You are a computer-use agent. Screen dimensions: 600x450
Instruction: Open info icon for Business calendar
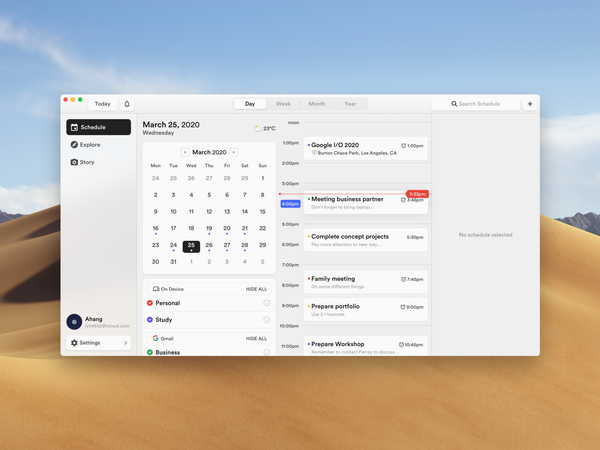pos(267,352)
